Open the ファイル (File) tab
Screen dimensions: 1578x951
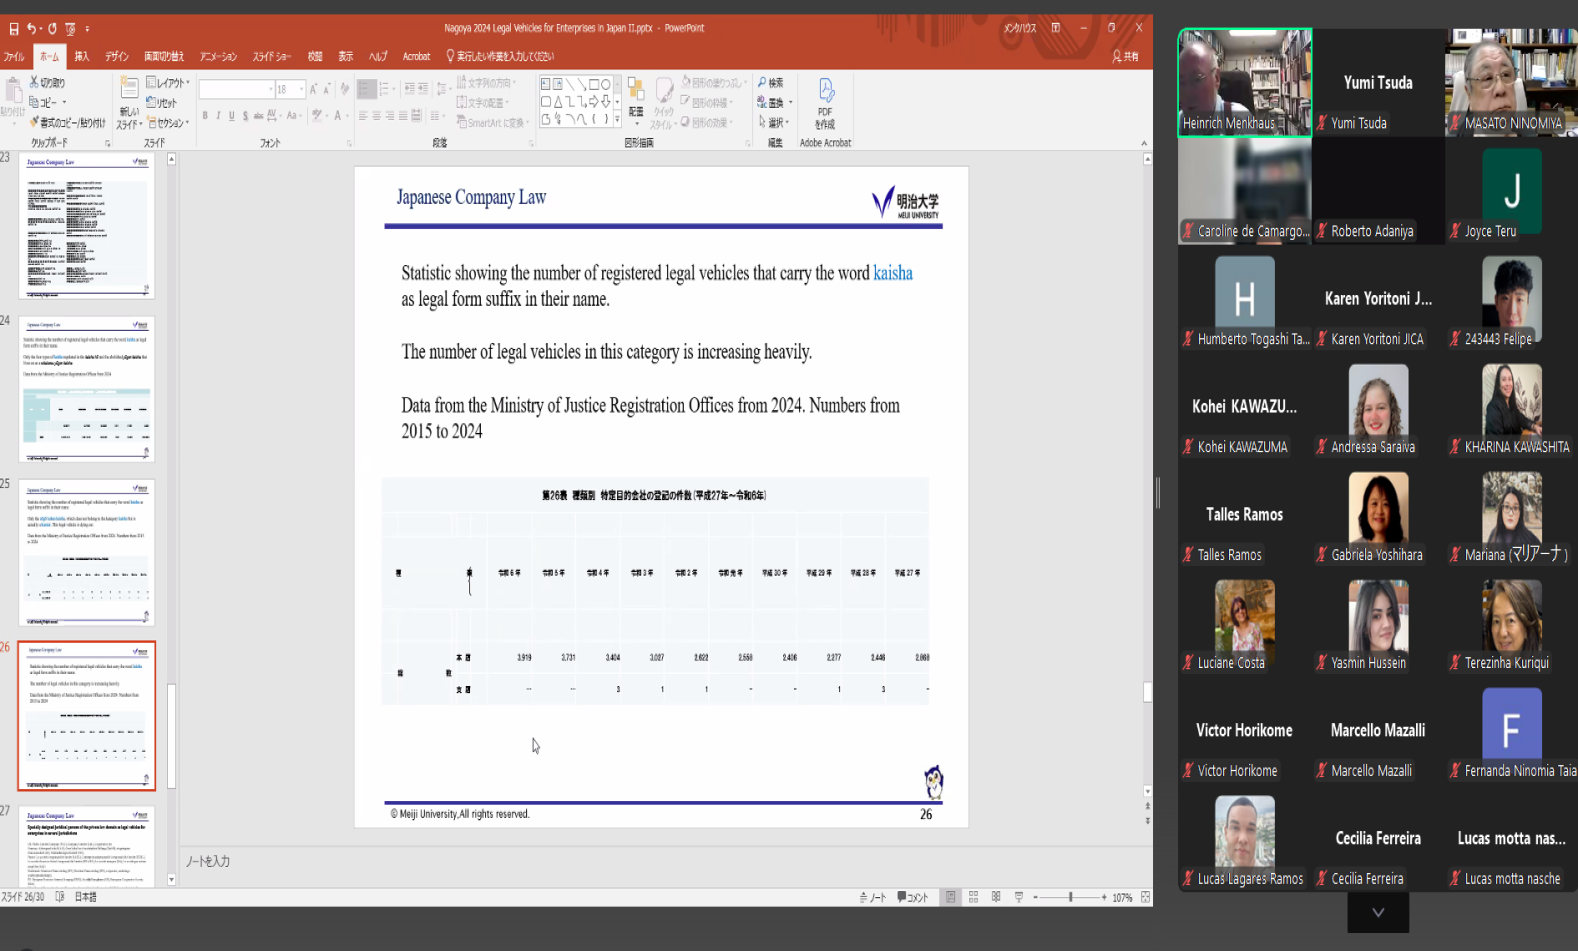(x=14, y=57)
